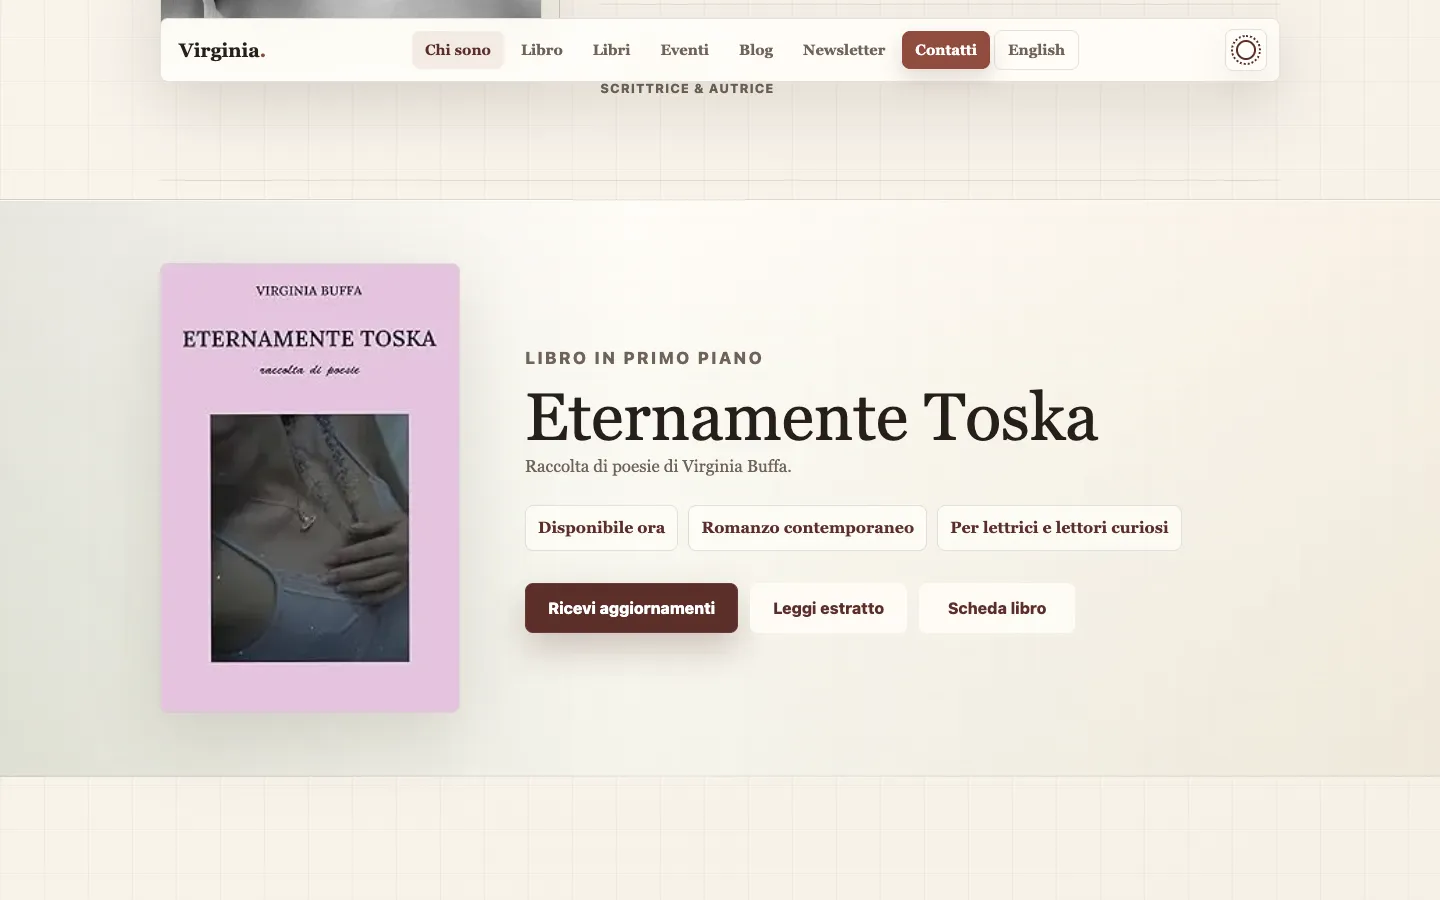Viewport: 1440px width, 900px height.
Task: Open the Chi sono nav item
Action: click(458, 50)
